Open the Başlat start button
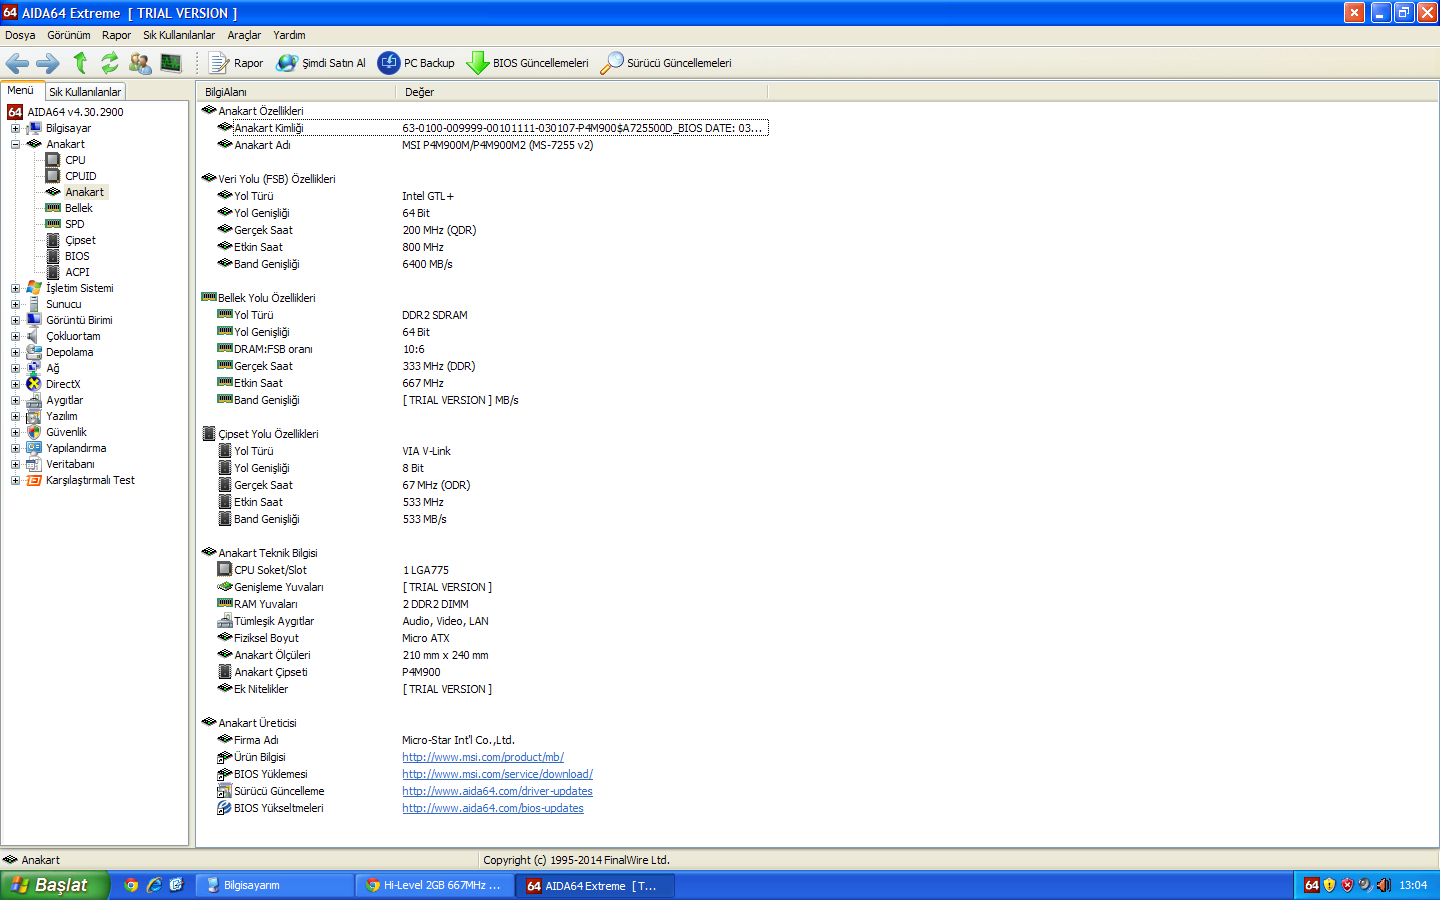The image size is (1440, 900). click(54, 885)
